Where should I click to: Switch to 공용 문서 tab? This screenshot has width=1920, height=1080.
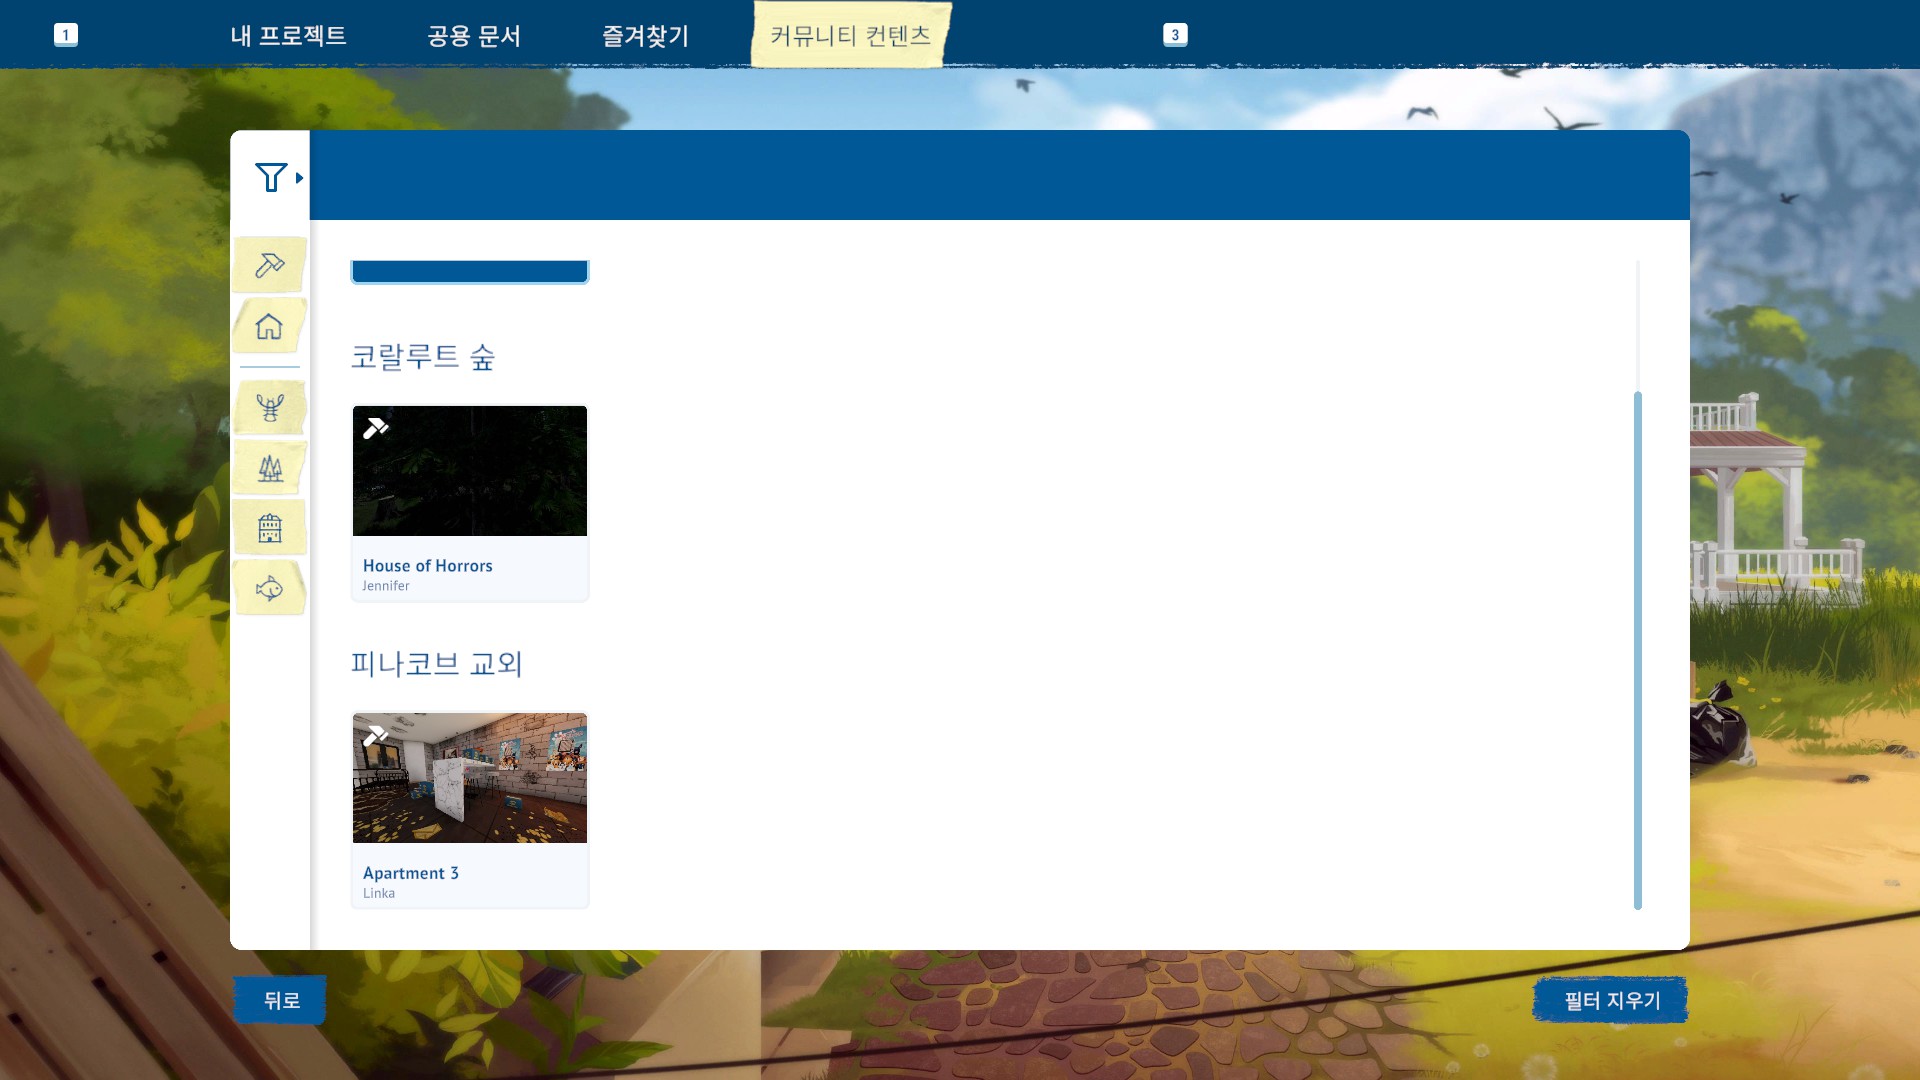tap(474, 36)
